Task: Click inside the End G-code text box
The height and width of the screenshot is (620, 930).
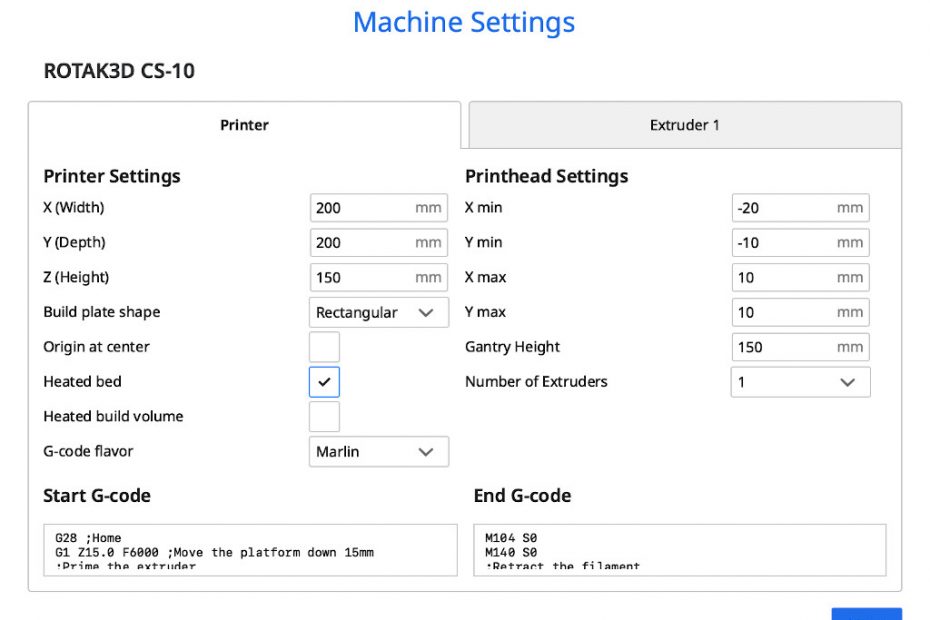Action: coord(679,550)
